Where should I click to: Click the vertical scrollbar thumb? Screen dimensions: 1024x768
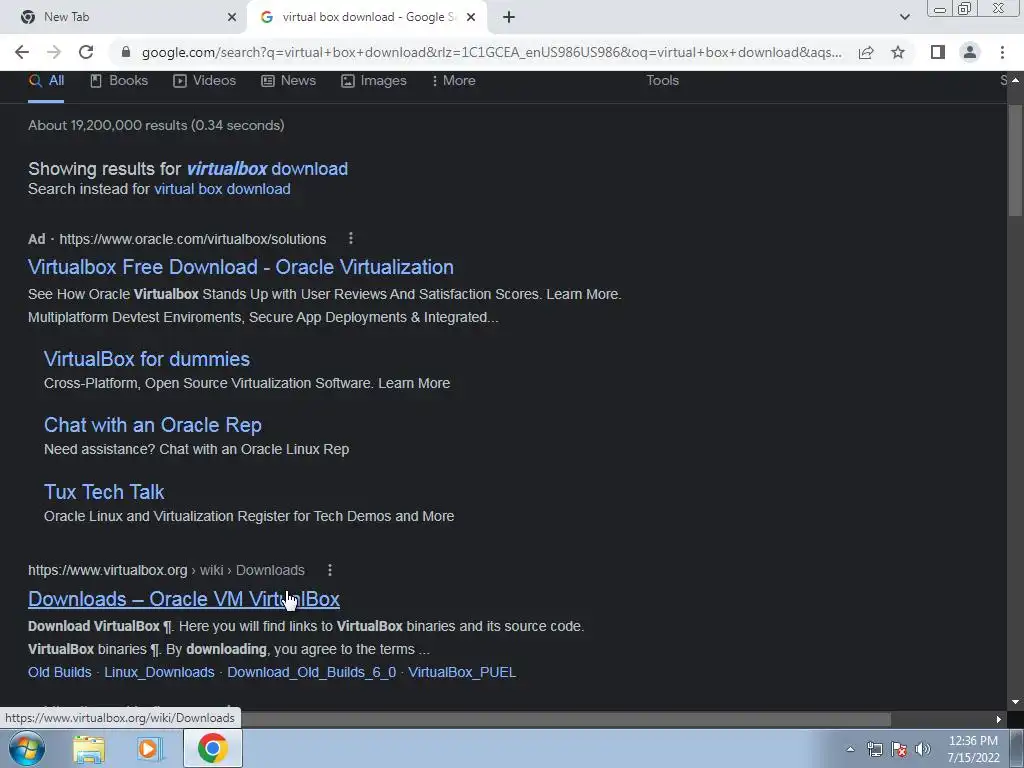click(1015, 160)
